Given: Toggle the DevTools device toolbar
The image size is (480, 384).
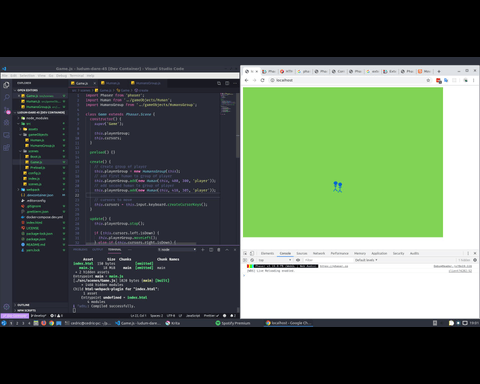Looking at the screenshot, I should [x=252, y=253].
